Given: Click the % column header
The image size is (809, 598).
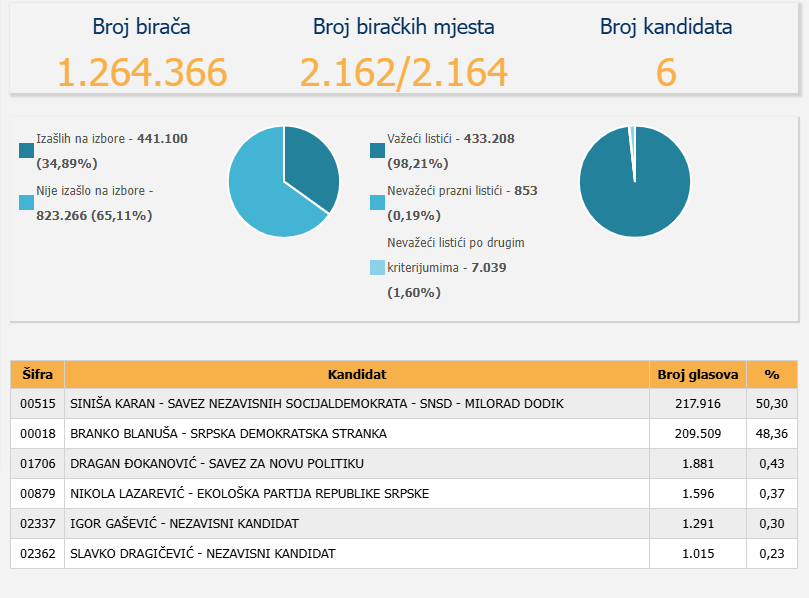Looking at the screenshot, I should 772,375.
